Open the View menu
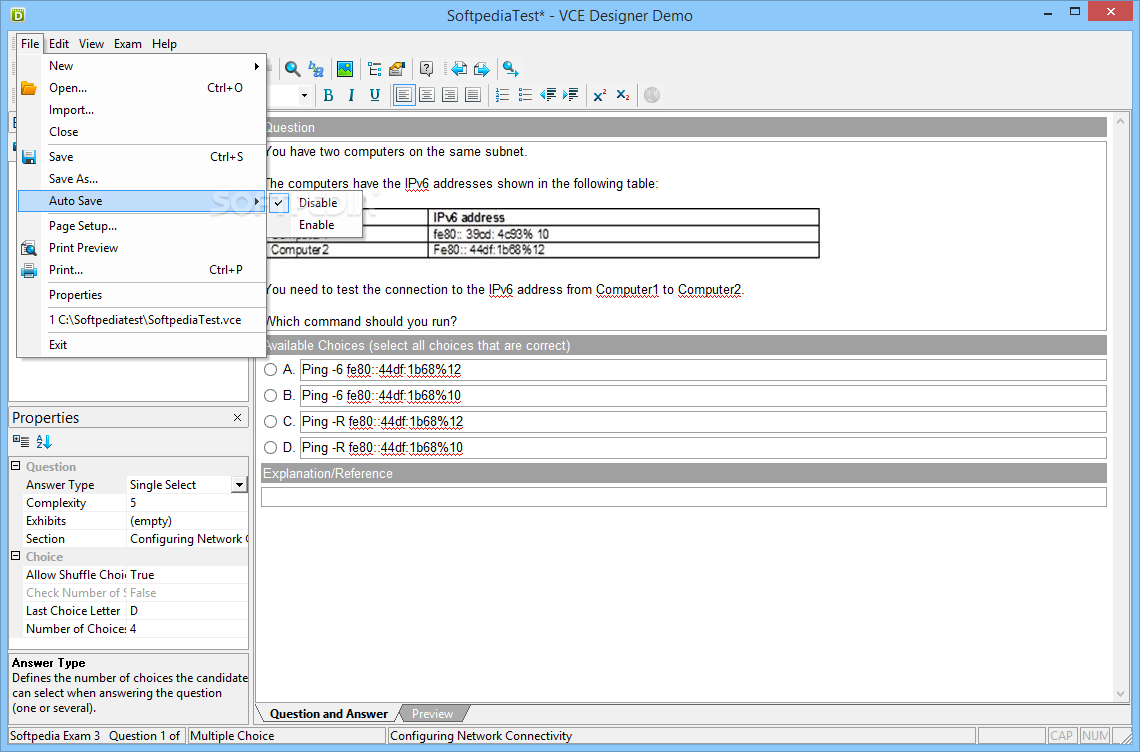 [91, 44]
